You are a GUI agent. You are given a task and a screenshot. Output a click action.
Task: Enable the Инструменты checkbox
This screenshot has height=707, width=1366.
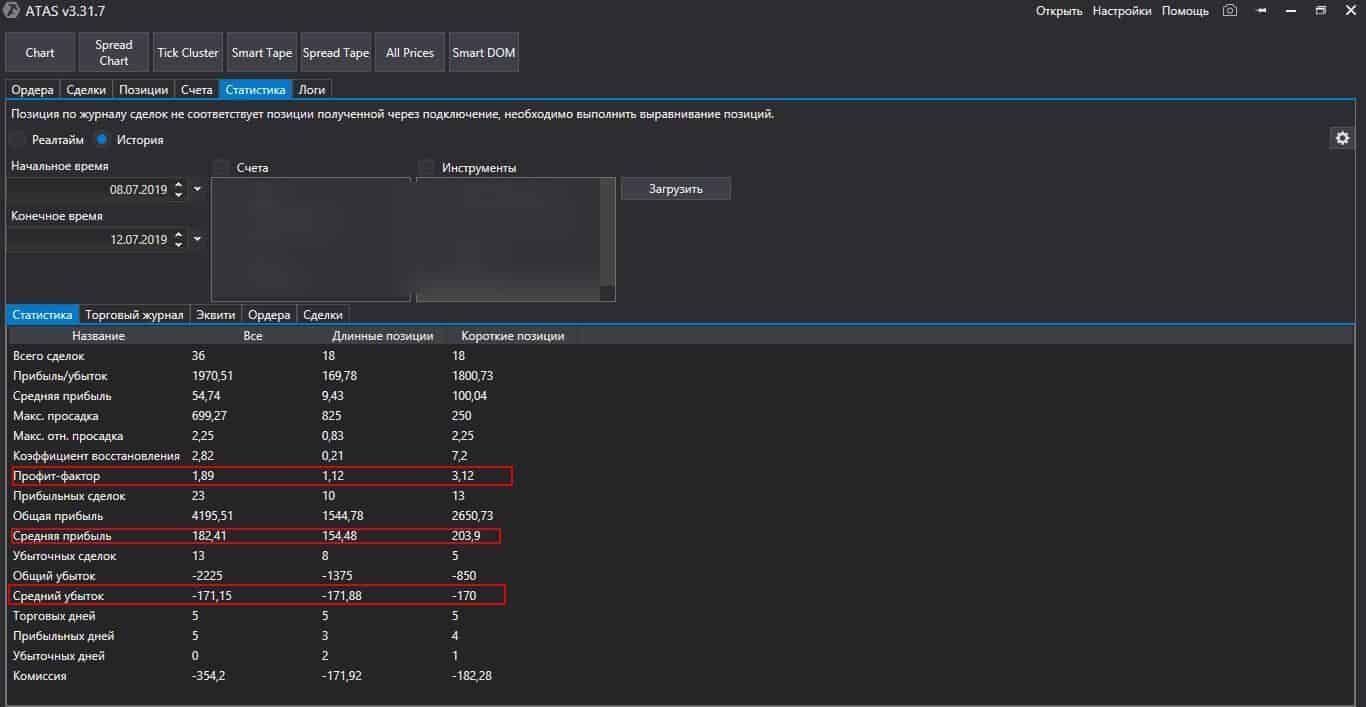[x=428, y=167]
